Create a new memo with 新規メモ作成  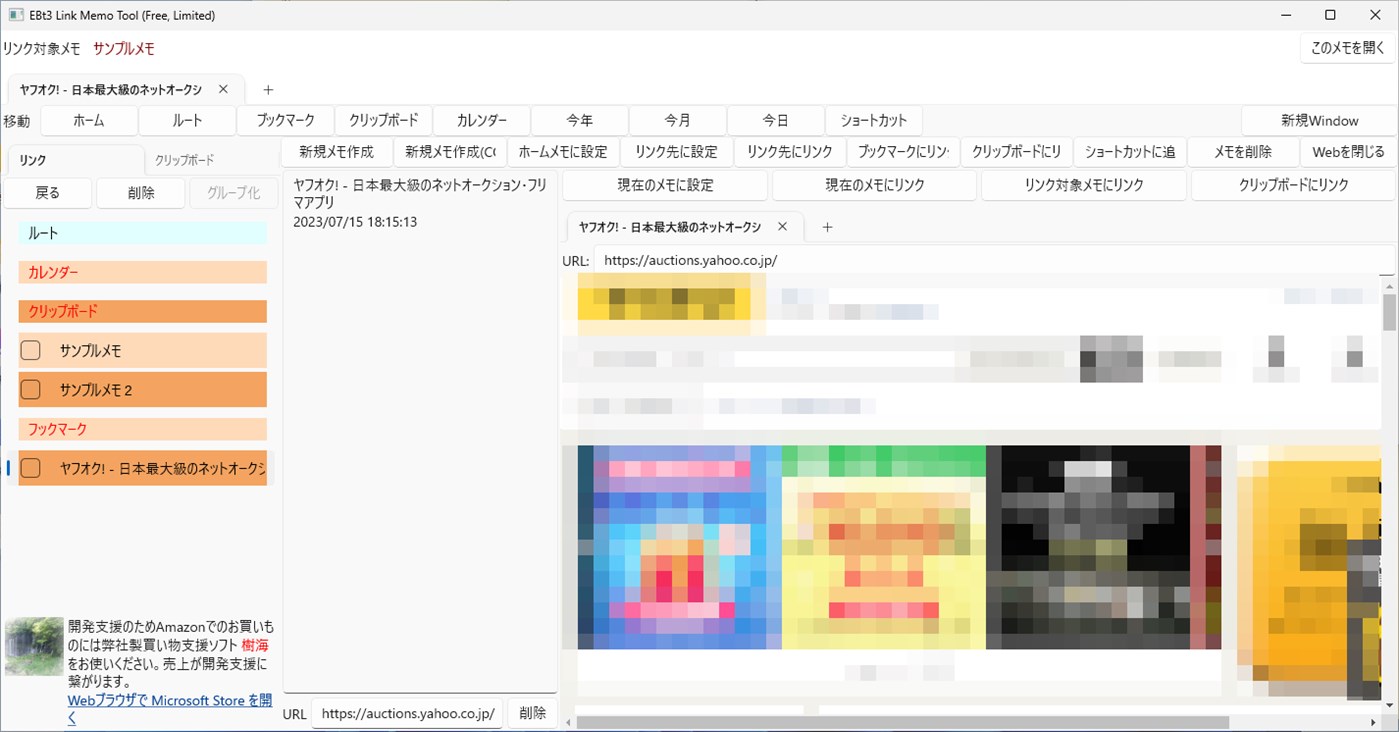[337, 152]
